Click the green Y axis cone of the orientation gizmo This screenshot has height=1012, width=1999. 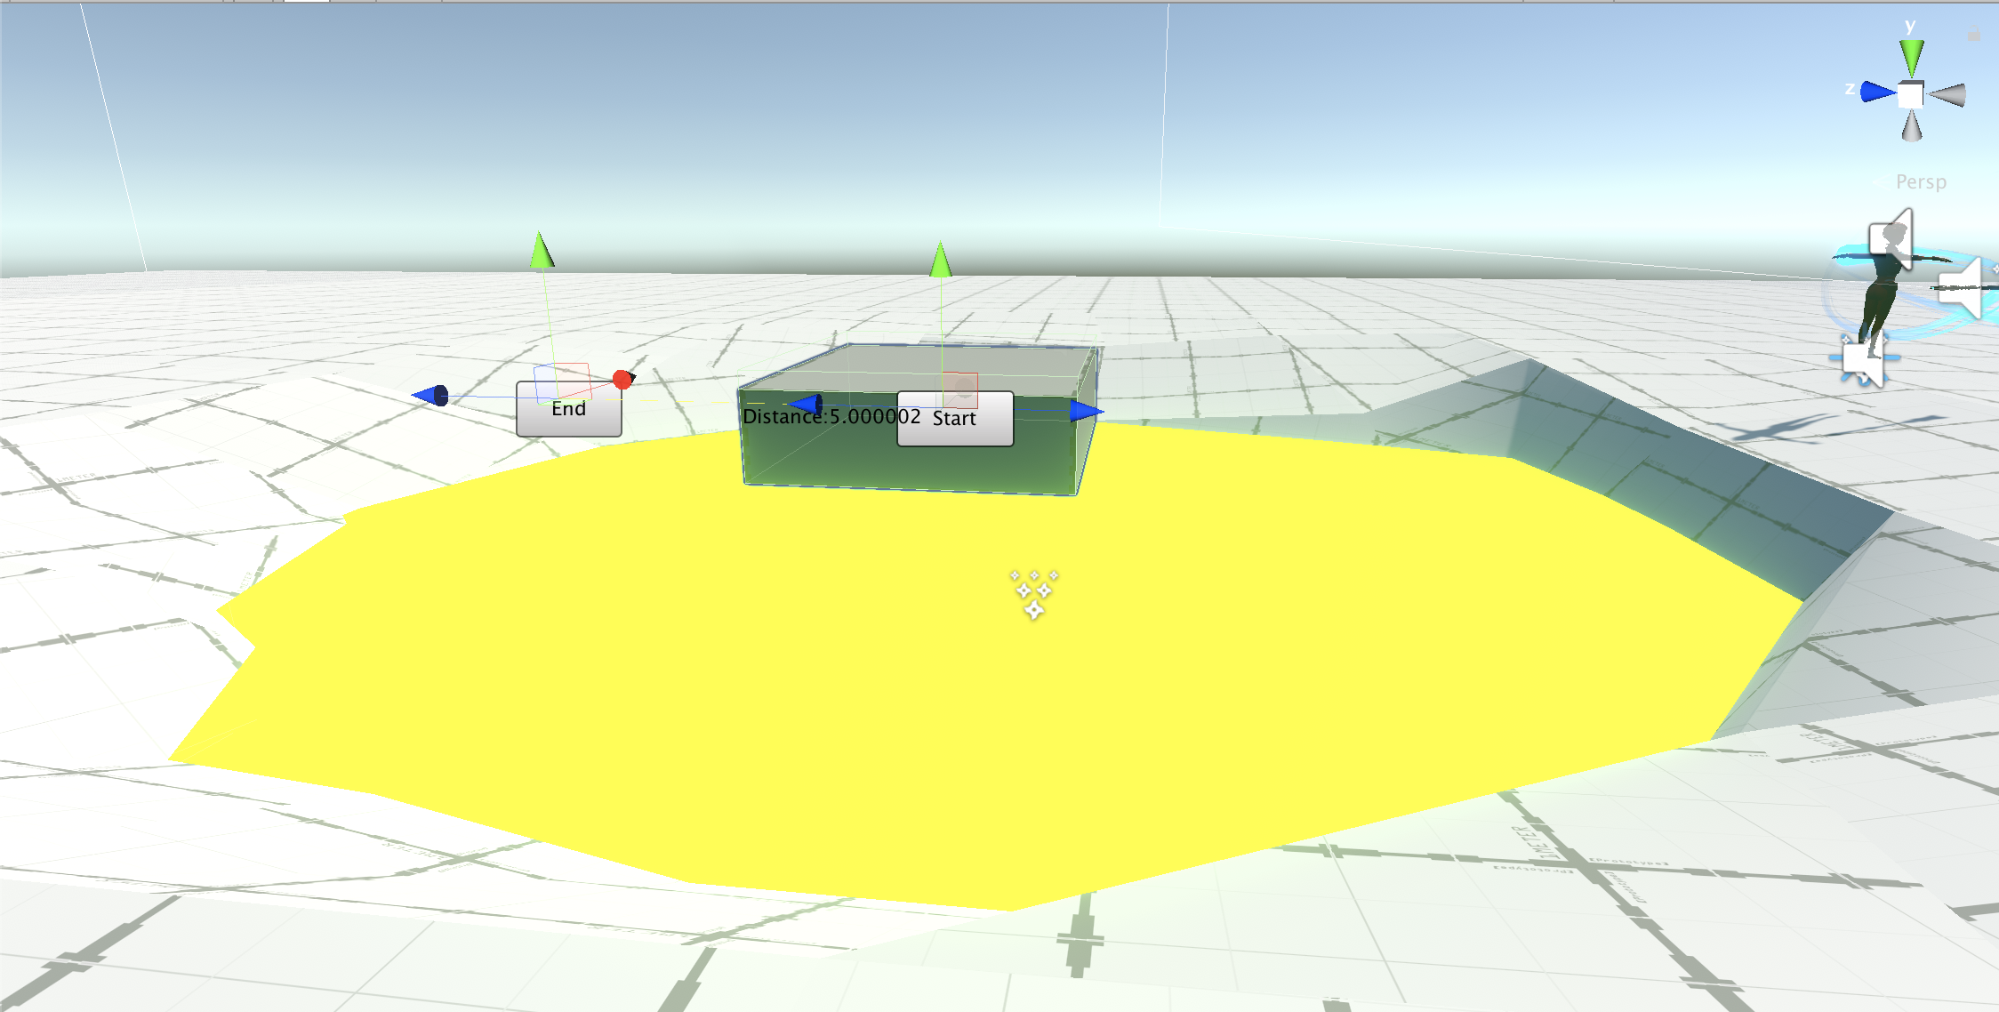pyautogui.click(x=1911, y=57)
